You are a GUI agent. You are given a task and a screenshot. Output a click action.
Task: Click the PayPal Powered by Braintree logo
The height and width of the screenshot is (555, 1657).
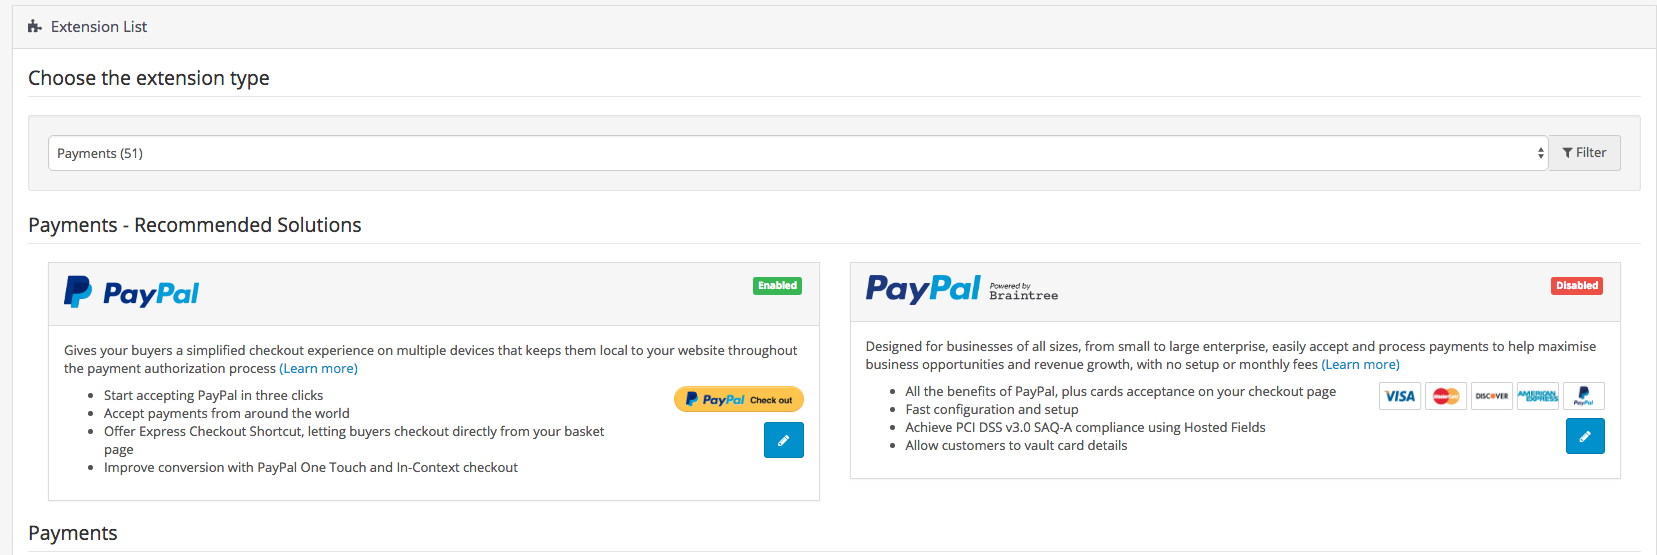coord(962,289)
